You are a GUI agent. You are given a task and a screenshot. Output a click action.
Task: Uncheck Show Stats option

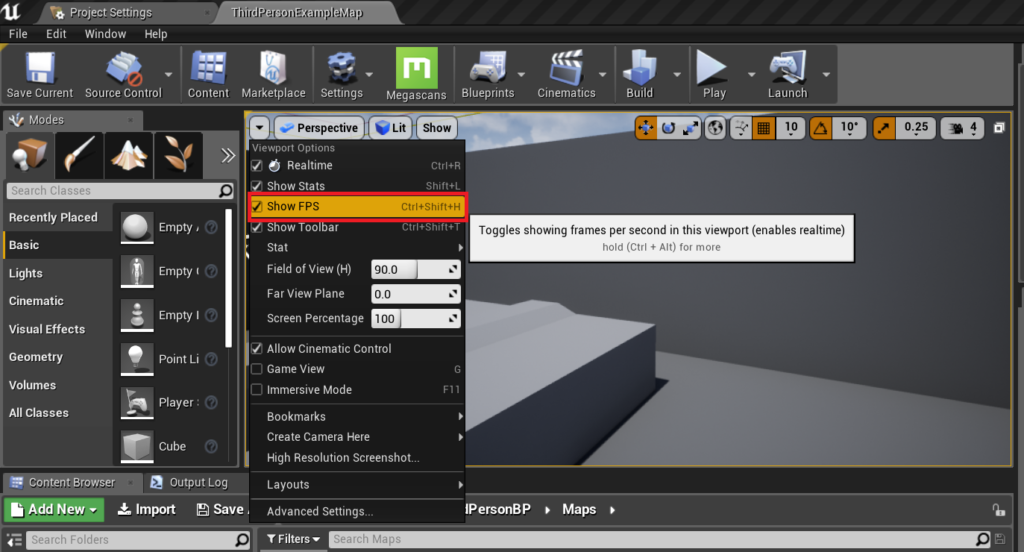(x=257, y=186)
